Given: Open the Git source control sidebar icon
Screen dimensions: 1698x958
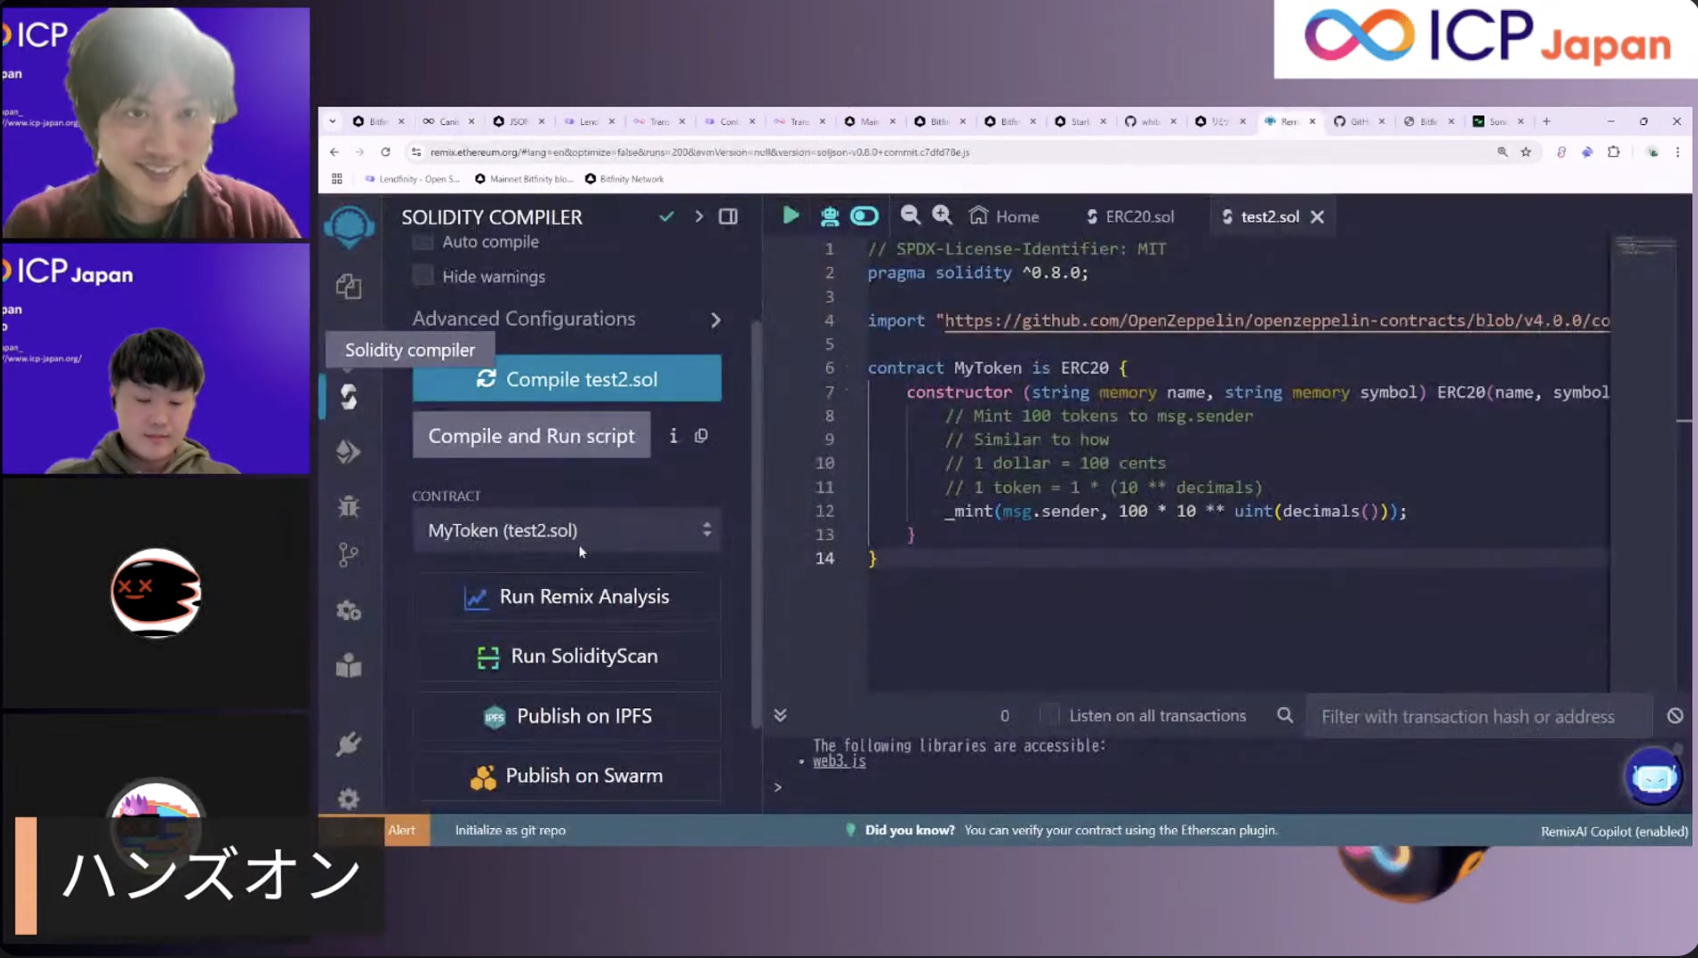Looking at the screenshot, I should (348, 555).
